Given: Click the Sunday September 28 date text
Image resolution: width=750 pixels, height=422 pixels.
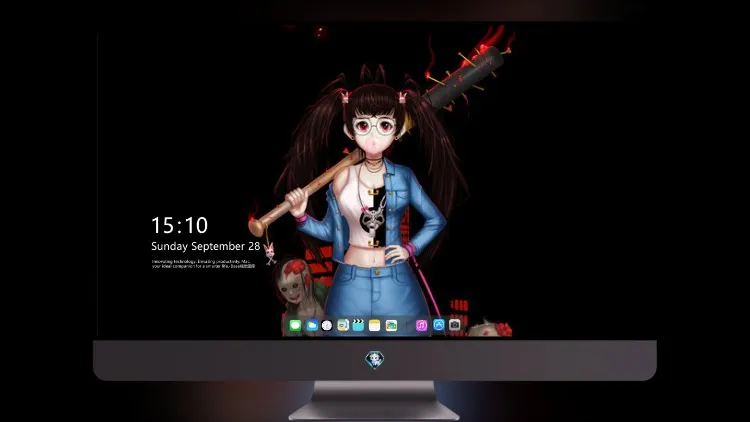Looking at the screenshot, I should pyautogui.click(x=205, y=246).
